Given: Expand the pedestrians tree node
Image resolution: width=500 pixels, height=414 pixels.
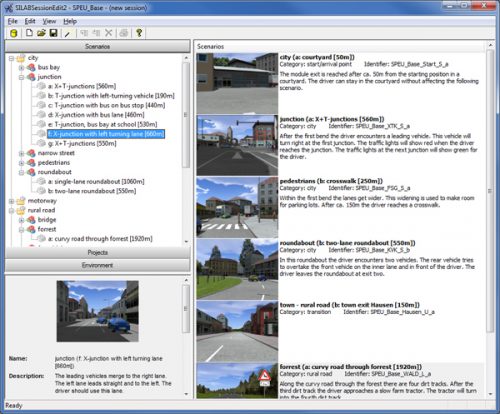Looking at the screenshot, I should tap(21, 163).
